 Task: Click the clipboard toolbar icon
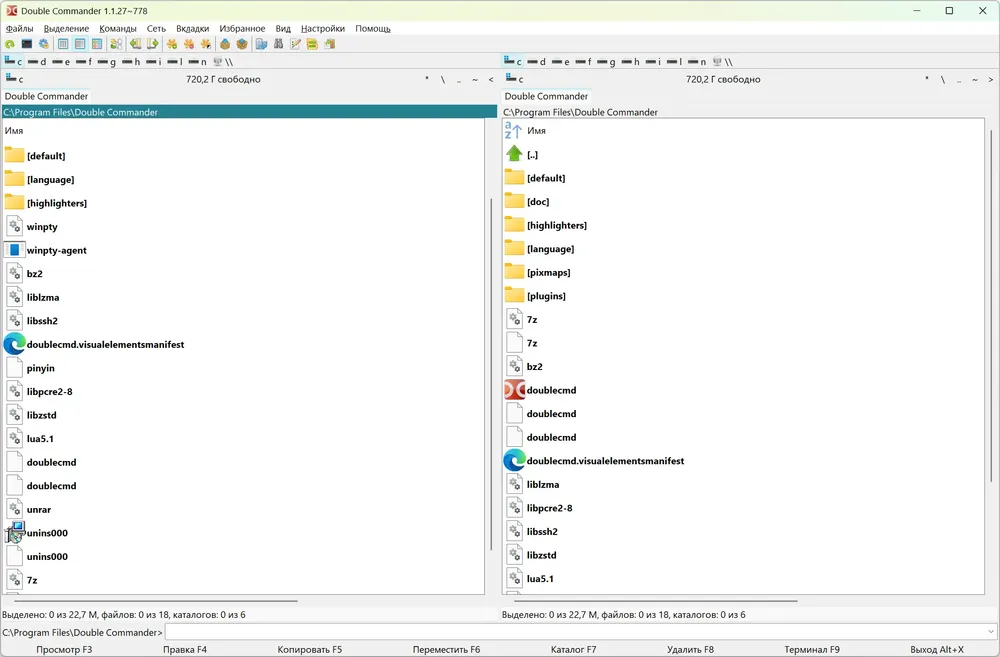tap(329, 44)
